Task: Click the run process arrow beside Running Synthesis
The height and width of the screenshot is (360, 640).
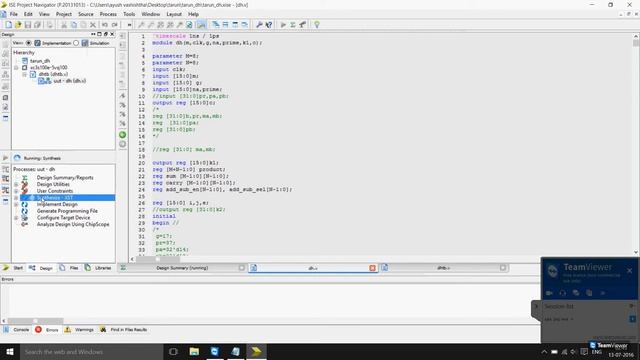Action: 5,158
